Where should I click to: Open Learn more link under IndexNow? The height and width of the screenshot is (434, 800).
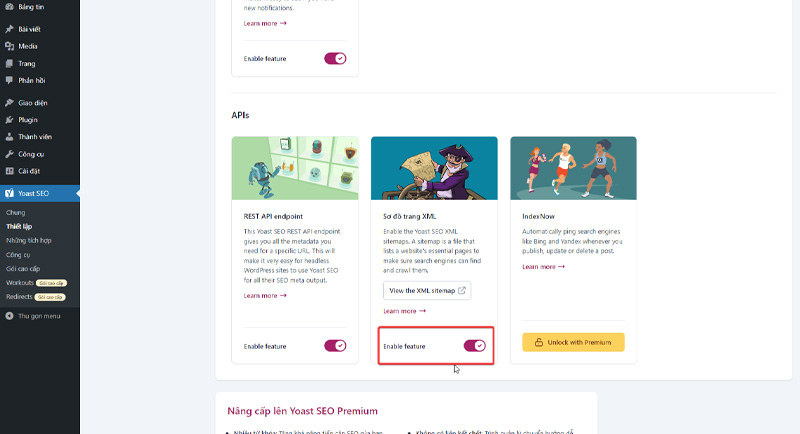[543, 267]
